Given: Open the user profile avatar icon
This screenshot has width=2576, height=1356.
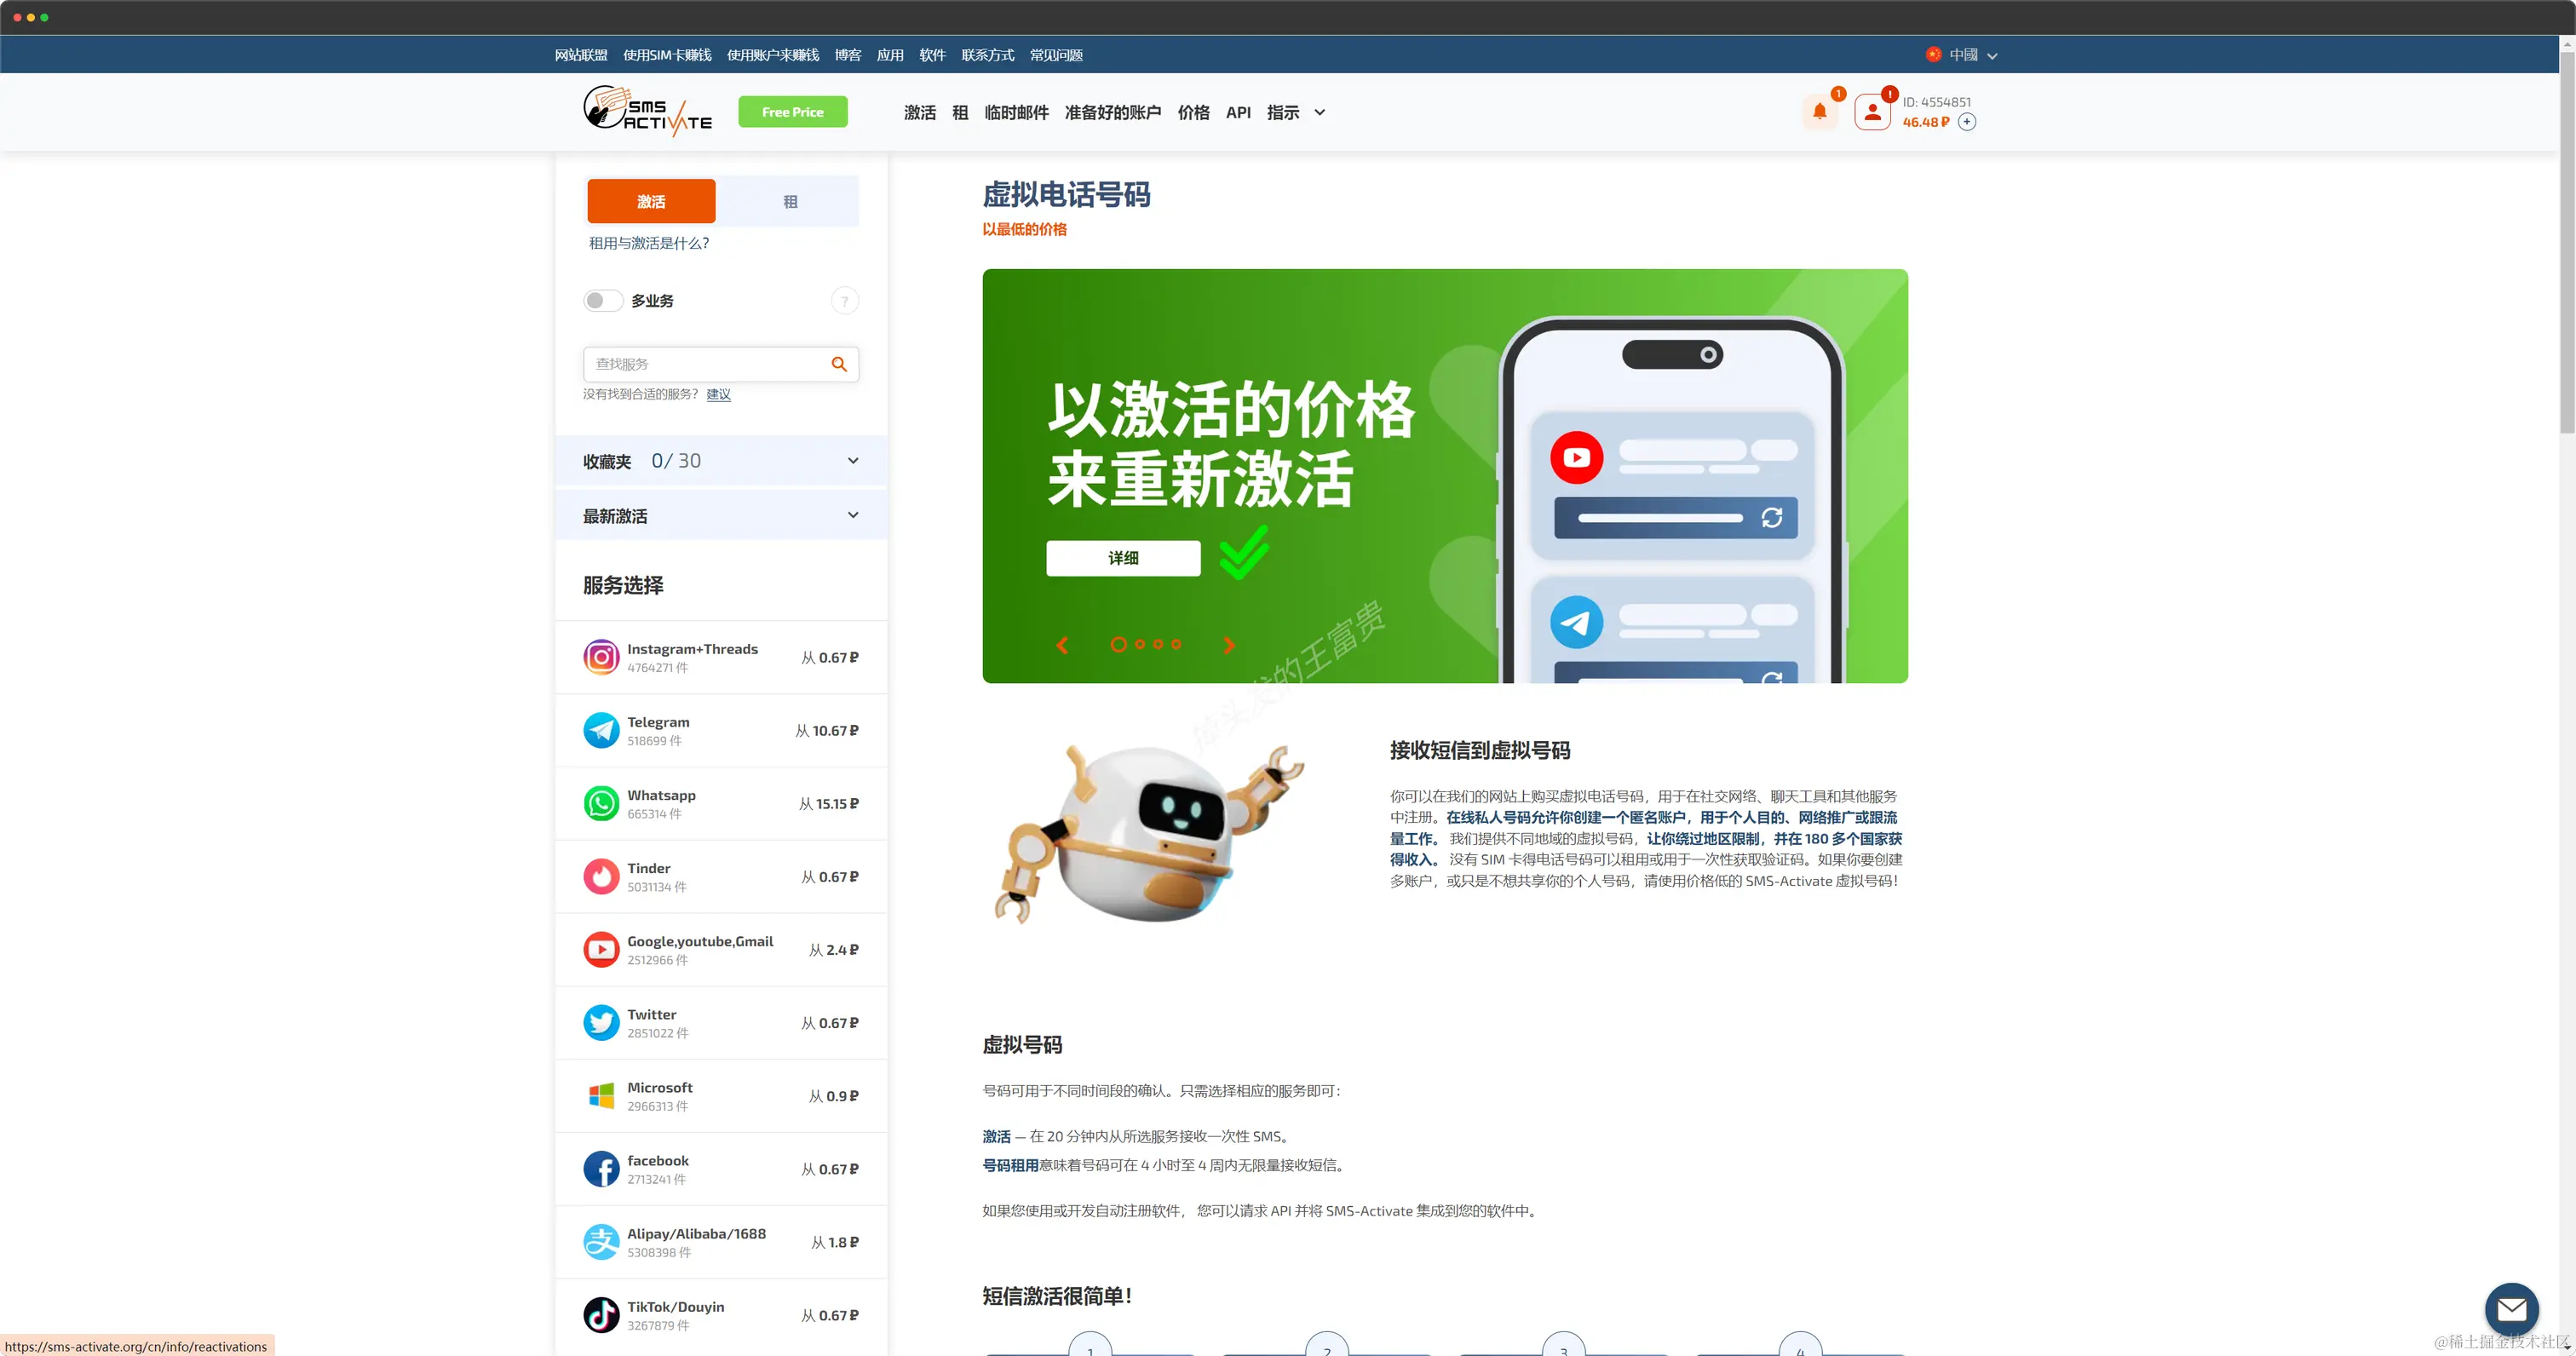Looking at the screenshot, I should coord(1872,112).
